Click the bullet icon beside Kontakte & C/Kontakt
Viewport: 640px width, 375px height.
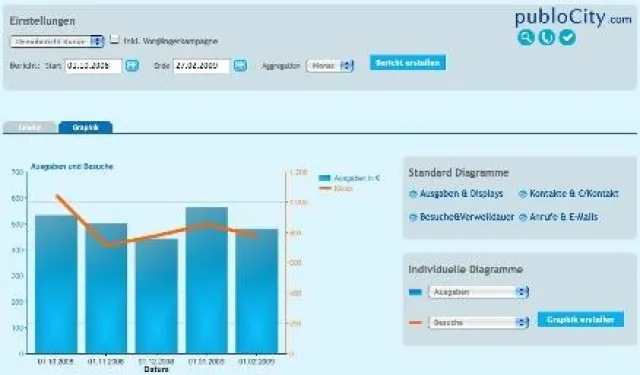522,194
